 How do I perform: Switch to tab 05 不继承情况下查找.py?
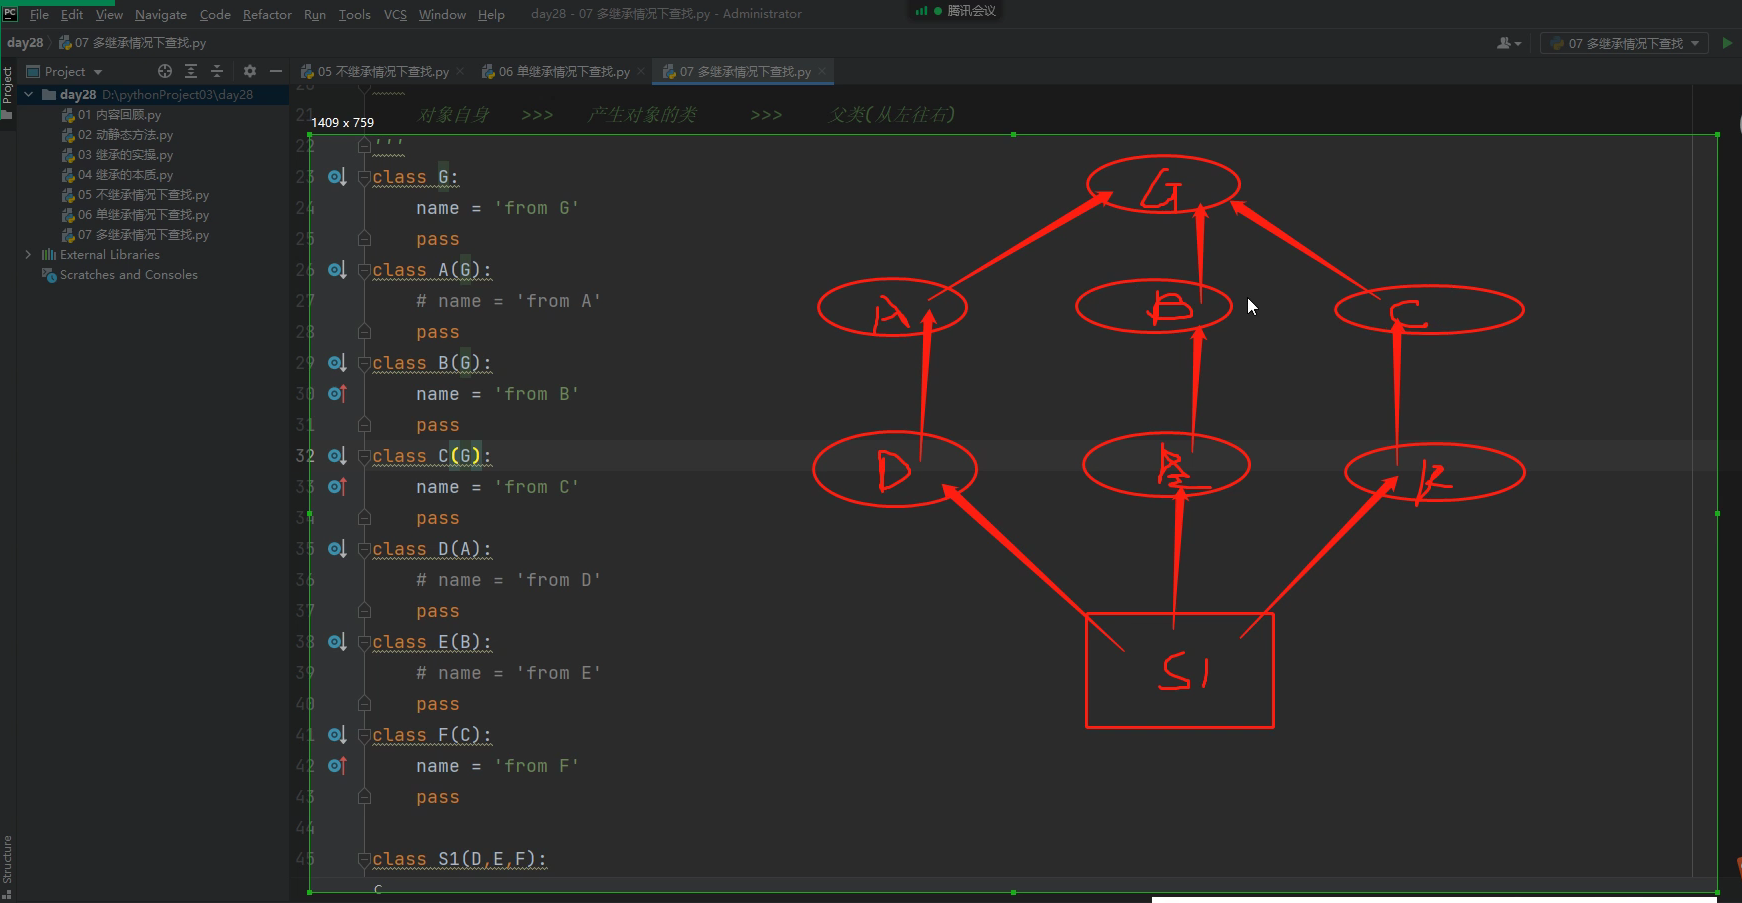pyautogui.click(x=382, y=72)
